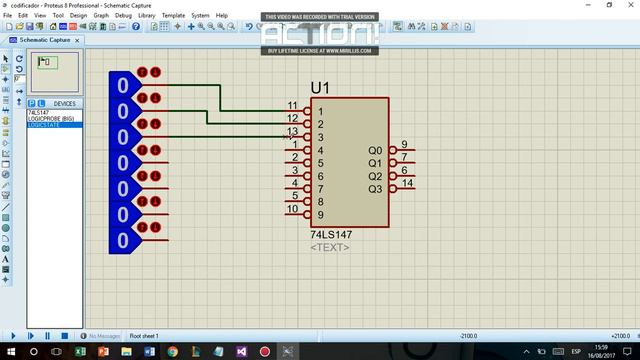
Task: Open Excel from the taskbar
Action: pos(80,351)
